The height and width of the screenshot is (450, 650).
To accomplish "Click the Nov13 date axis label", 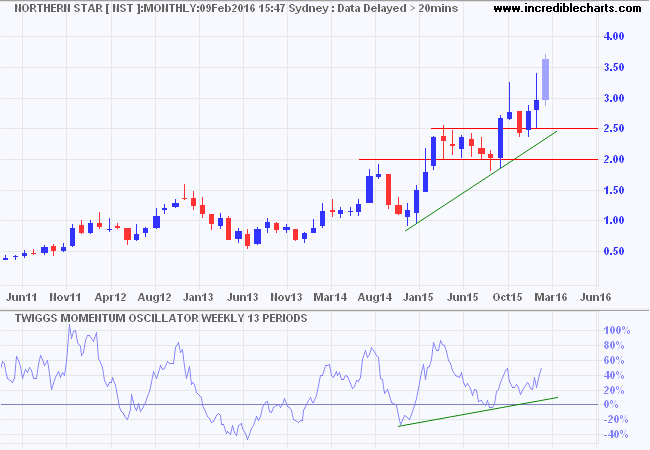I will tap(286, 297).
